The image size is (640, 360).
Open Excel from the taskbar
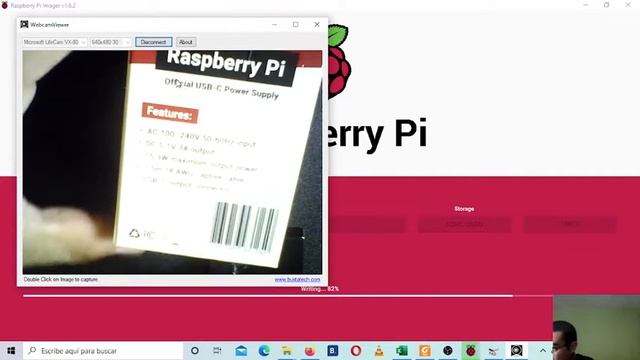click(402, 351)
